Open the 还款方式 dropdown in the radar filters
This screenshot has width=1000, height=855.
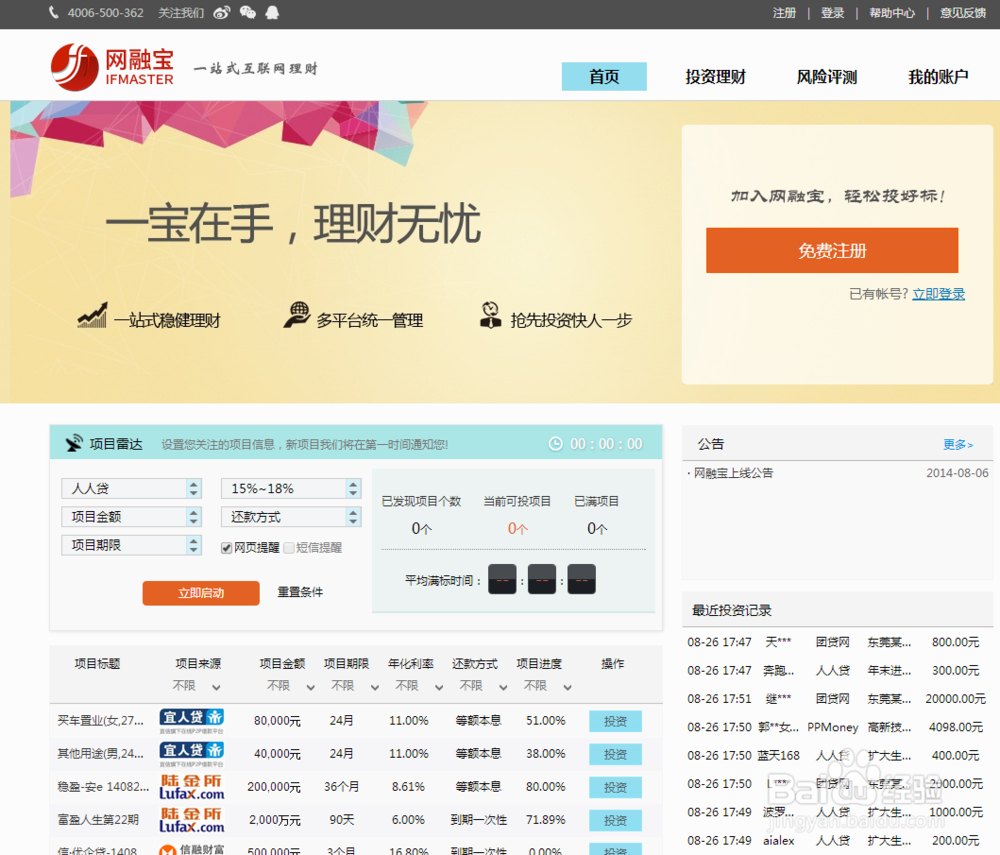[x=290, y=517]
